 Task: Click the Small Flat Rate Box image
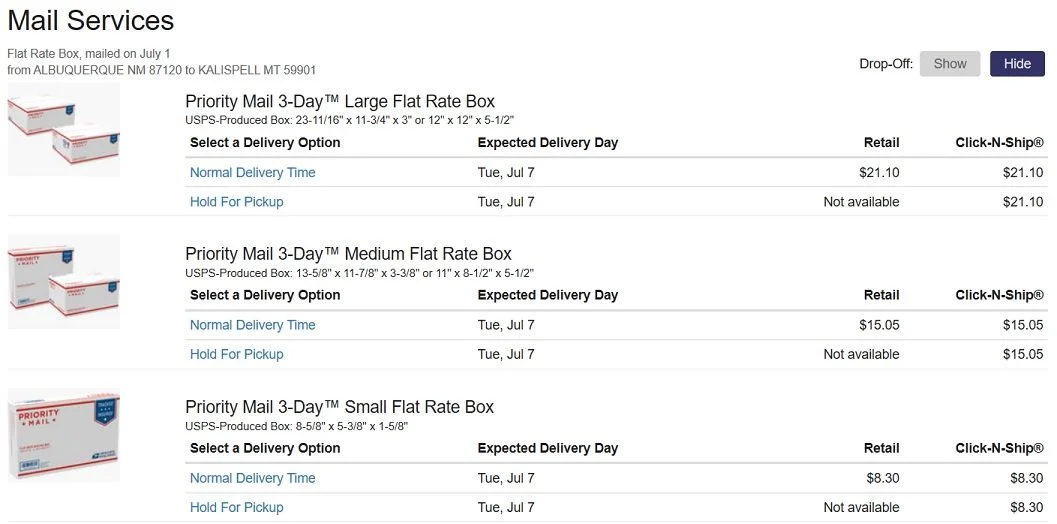pyautogui.click(x=64, y=435)
